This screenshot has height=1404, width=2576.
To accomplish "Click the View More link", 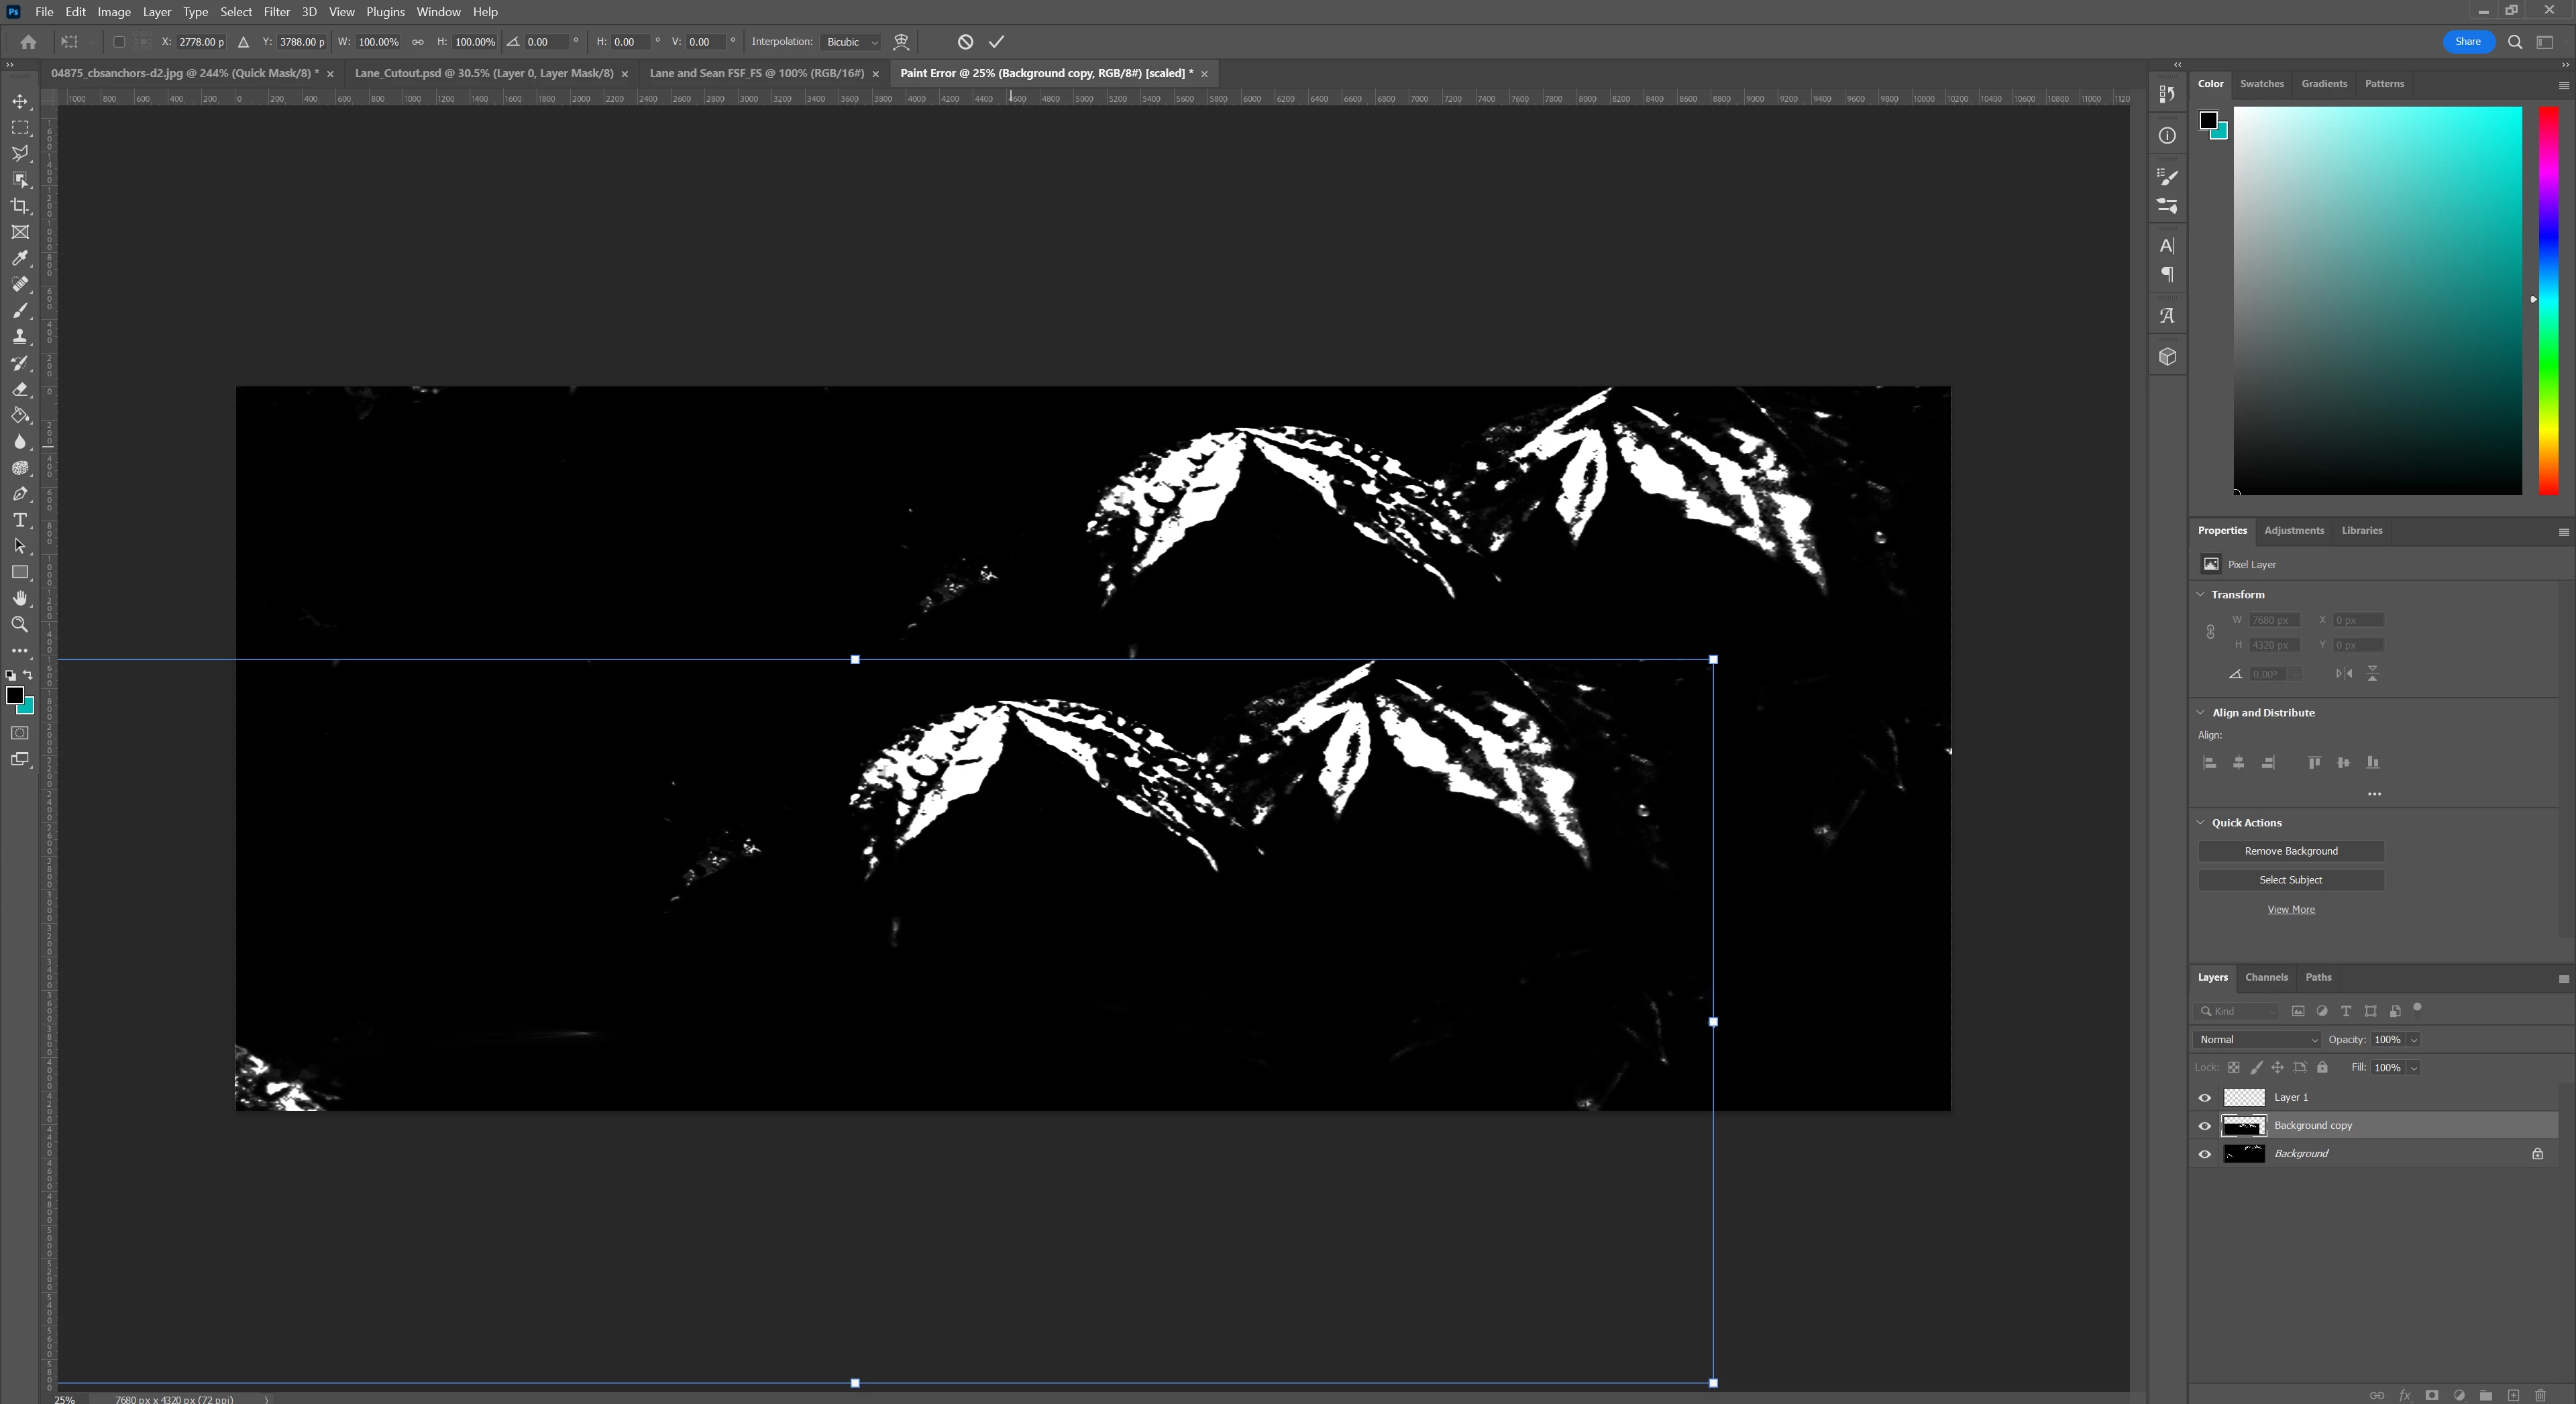I will point(2290,910).
